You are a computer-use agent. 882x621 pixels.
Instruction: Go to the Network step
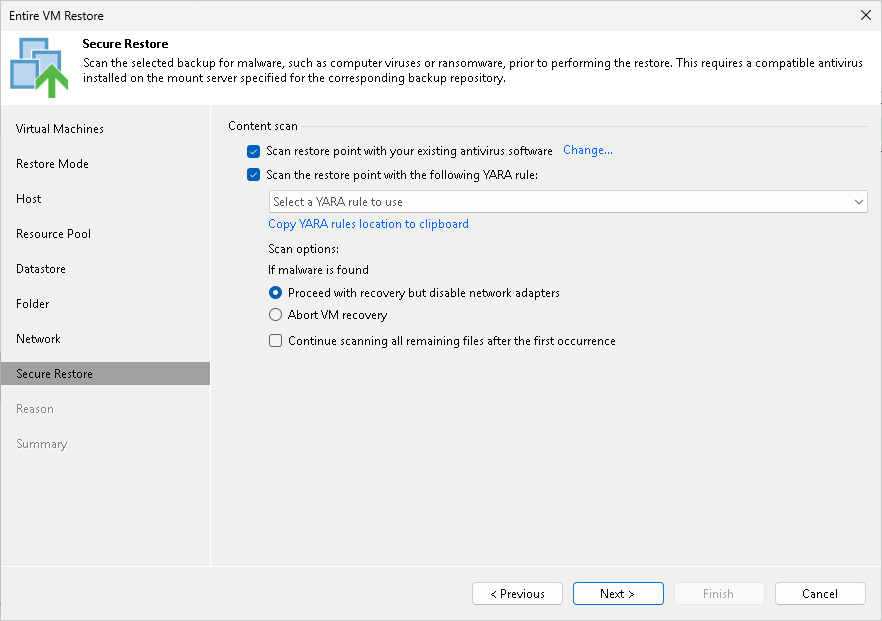[x=38, y=338]
